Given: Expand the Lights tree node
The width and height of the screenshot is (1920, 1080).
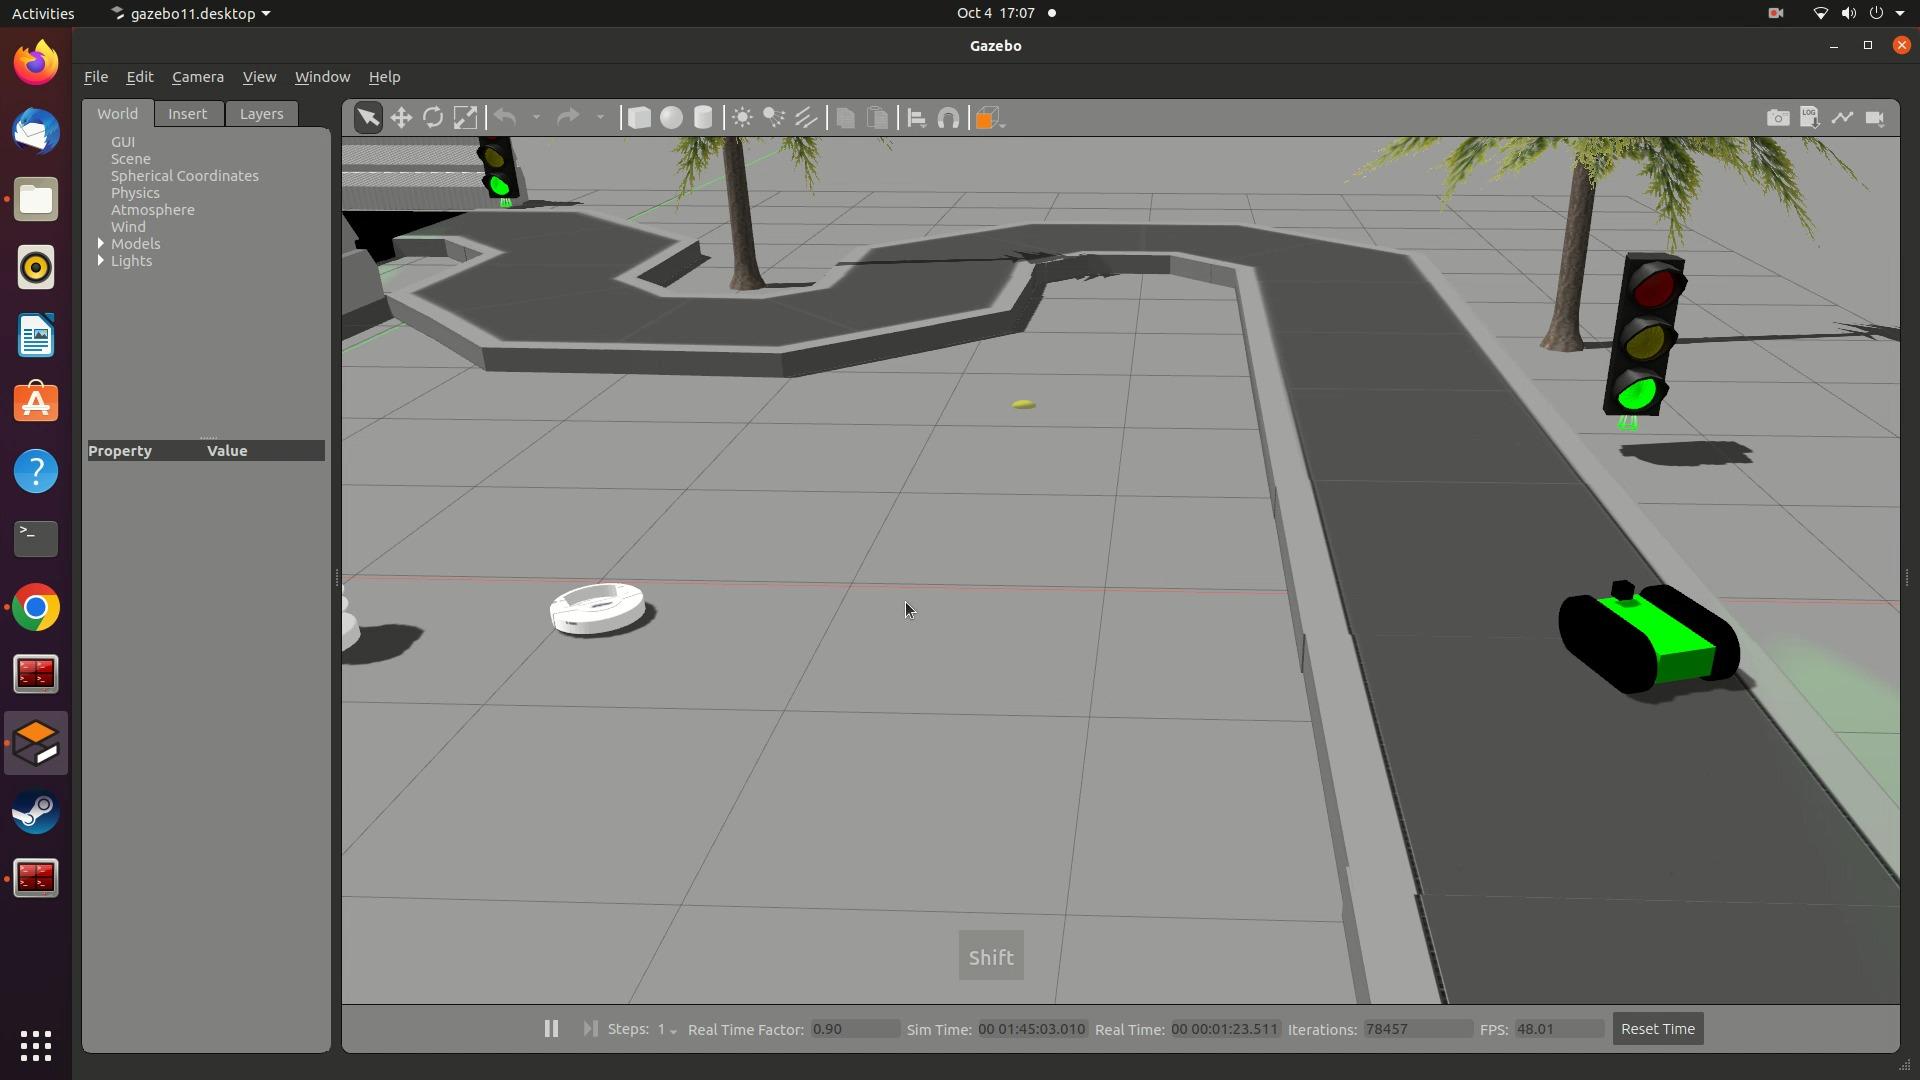Looking at the screenshot, I should click(101, 261).
